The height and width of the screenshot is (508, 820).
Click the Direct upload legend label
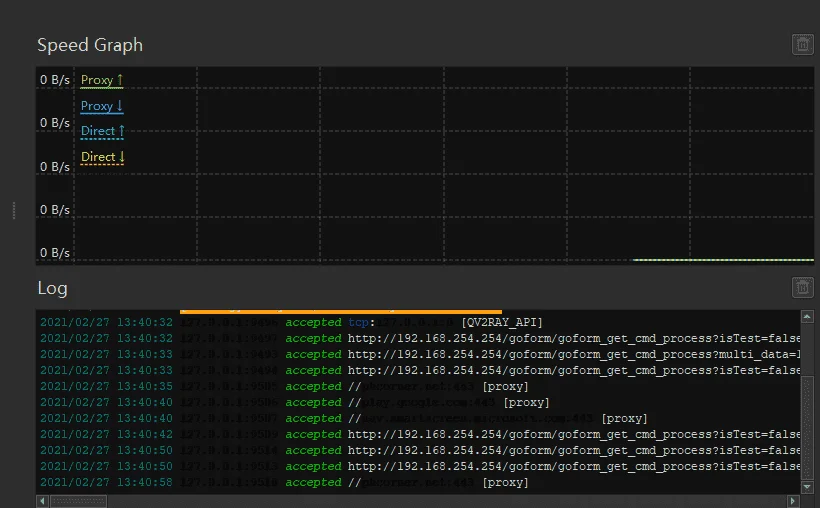pyautogui.click(x=102, y=131)
